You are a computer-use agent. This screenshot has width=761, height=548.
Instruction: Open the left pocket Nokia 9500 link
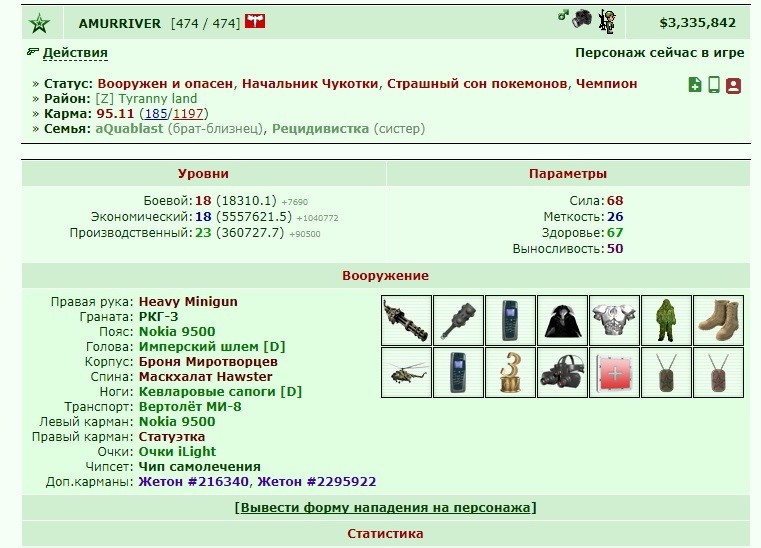[177, 421]
